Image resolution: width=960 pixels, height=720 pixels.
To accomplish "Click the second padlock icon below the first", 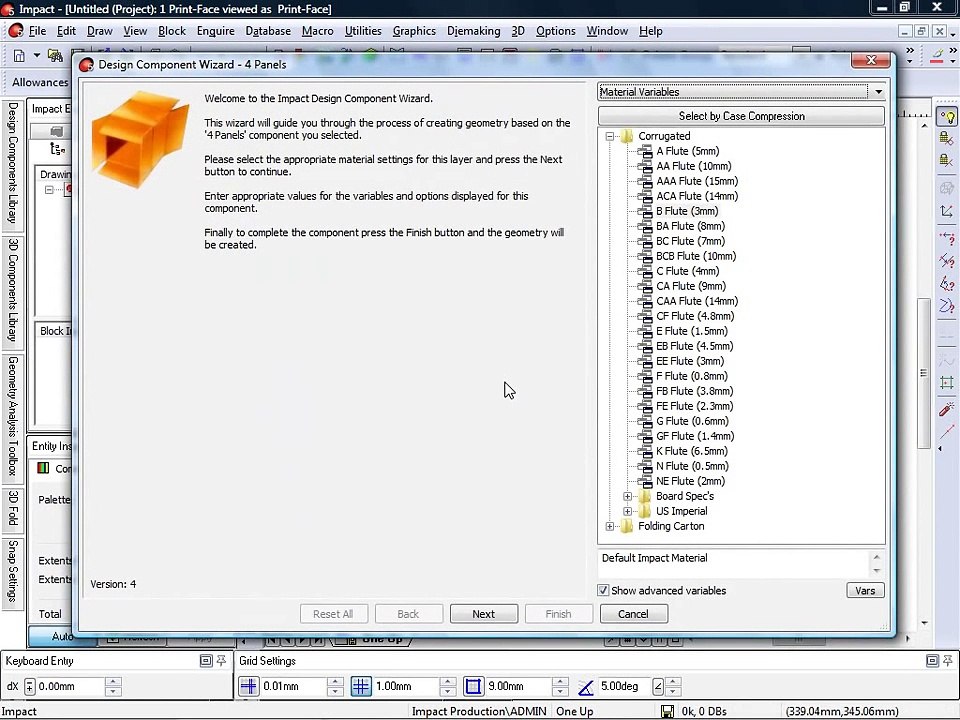I will coord(946,160).
